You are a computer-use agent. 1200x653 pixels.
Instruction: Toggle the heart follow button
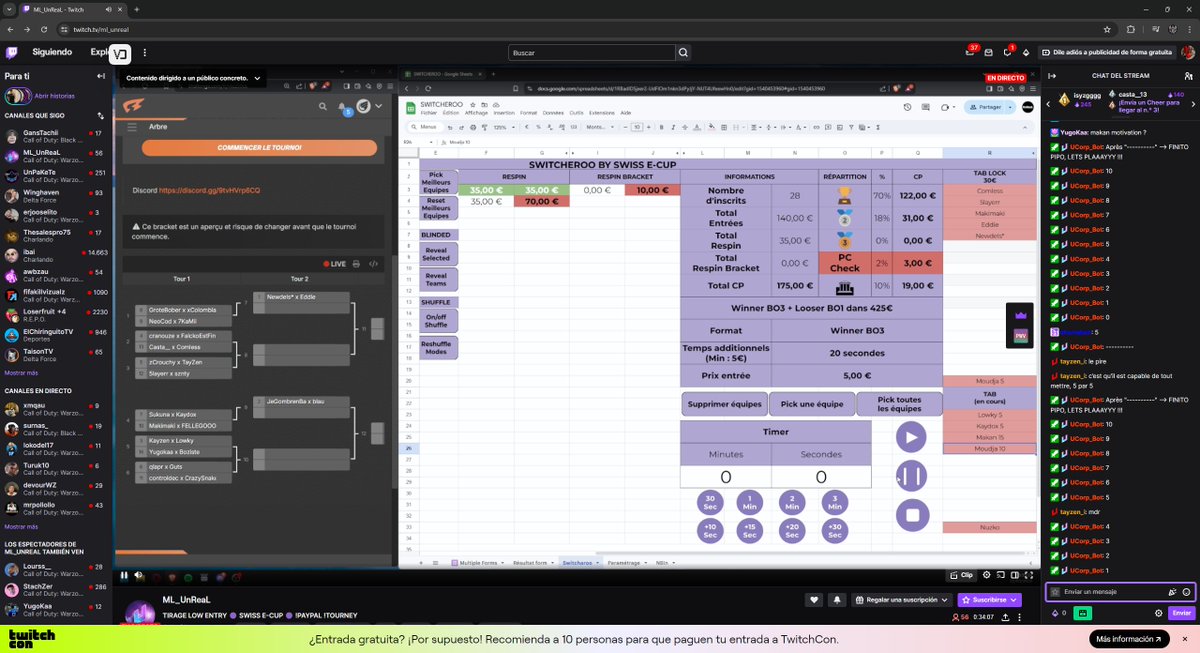click(814, 600)
